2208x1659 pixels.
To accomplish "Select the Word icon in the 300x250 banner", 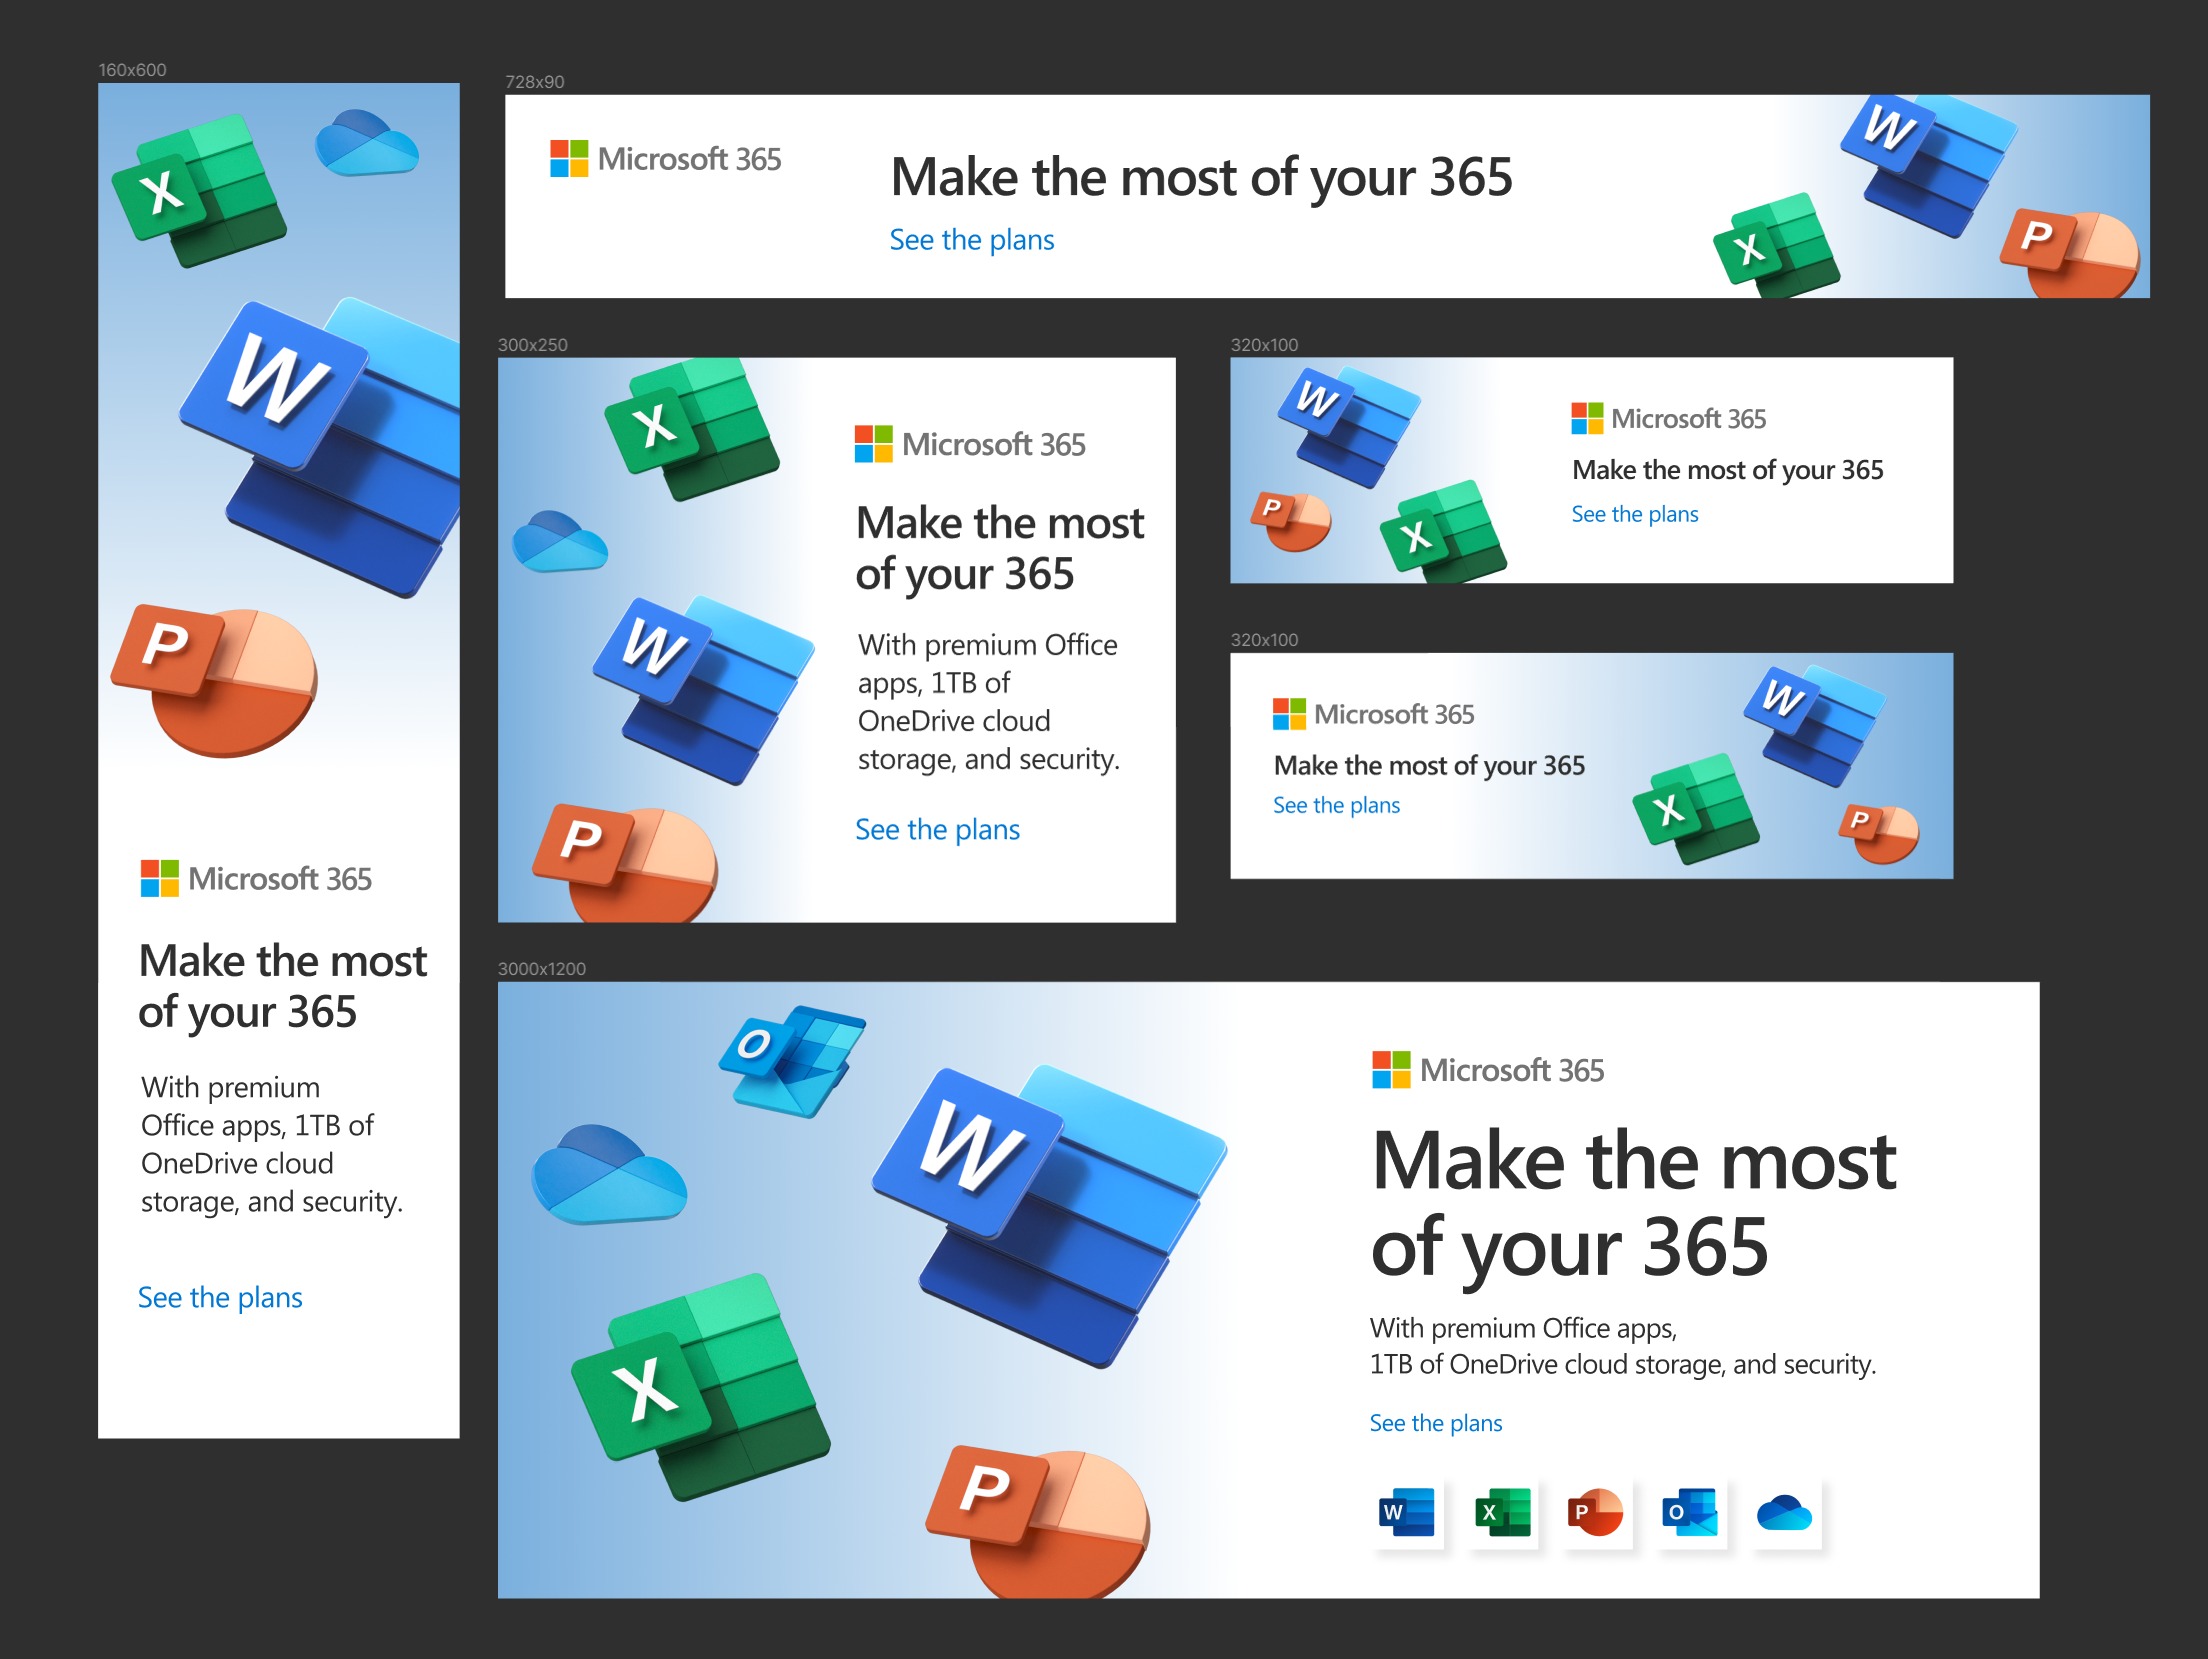I will tap(703, 689).
